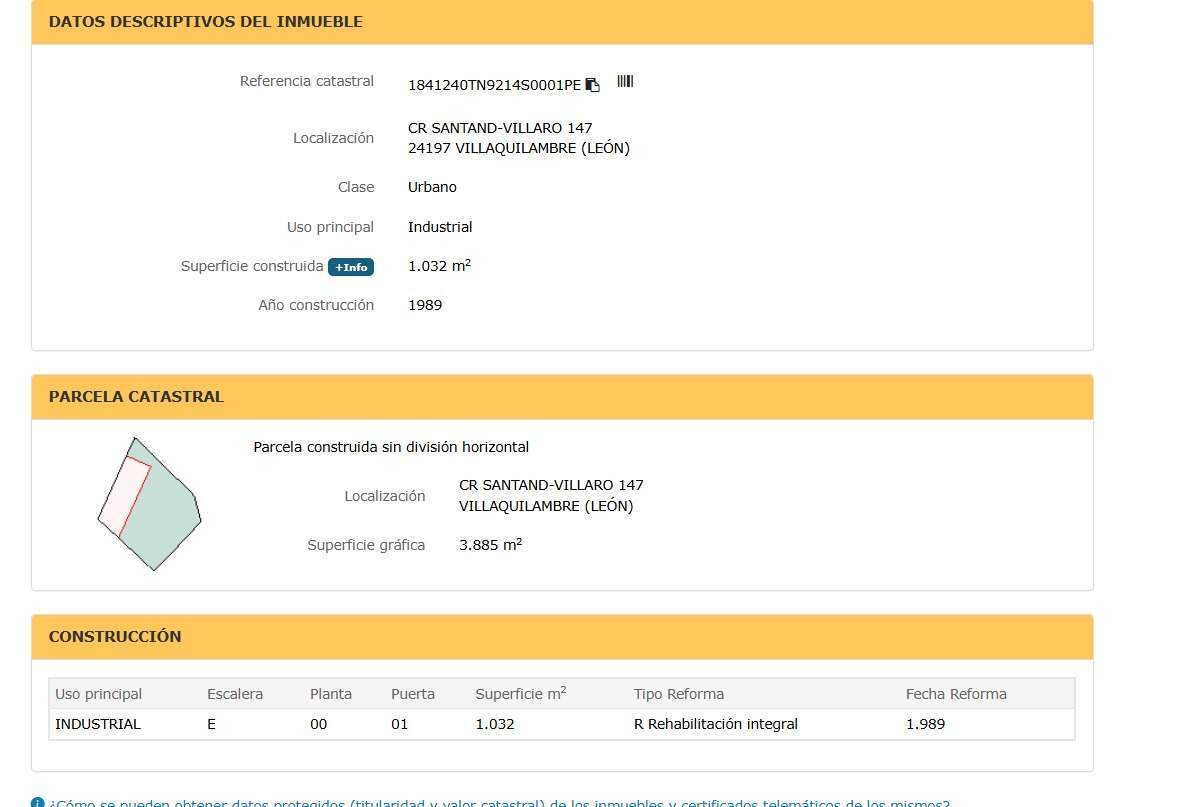Click 'Parcela construida sin división horizontal' text
This screenshot has width=1188, height=807.
pos(391,447)
